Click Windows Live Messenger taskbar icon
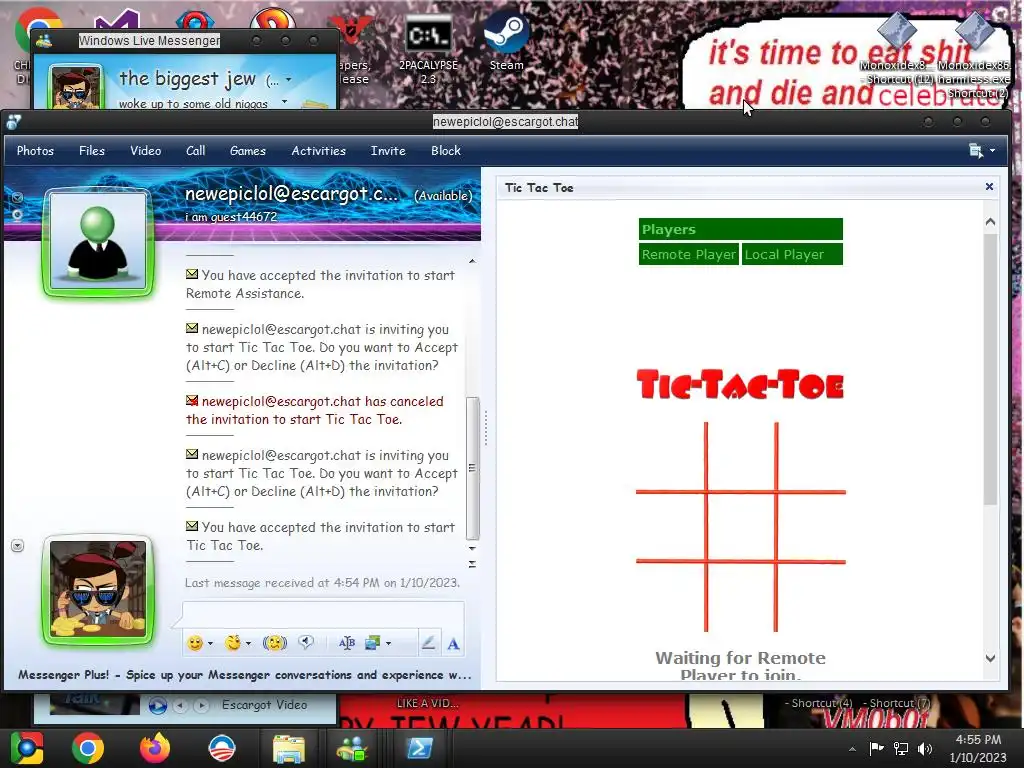Viewport: 1024px width, 768px height. point(352,748)
